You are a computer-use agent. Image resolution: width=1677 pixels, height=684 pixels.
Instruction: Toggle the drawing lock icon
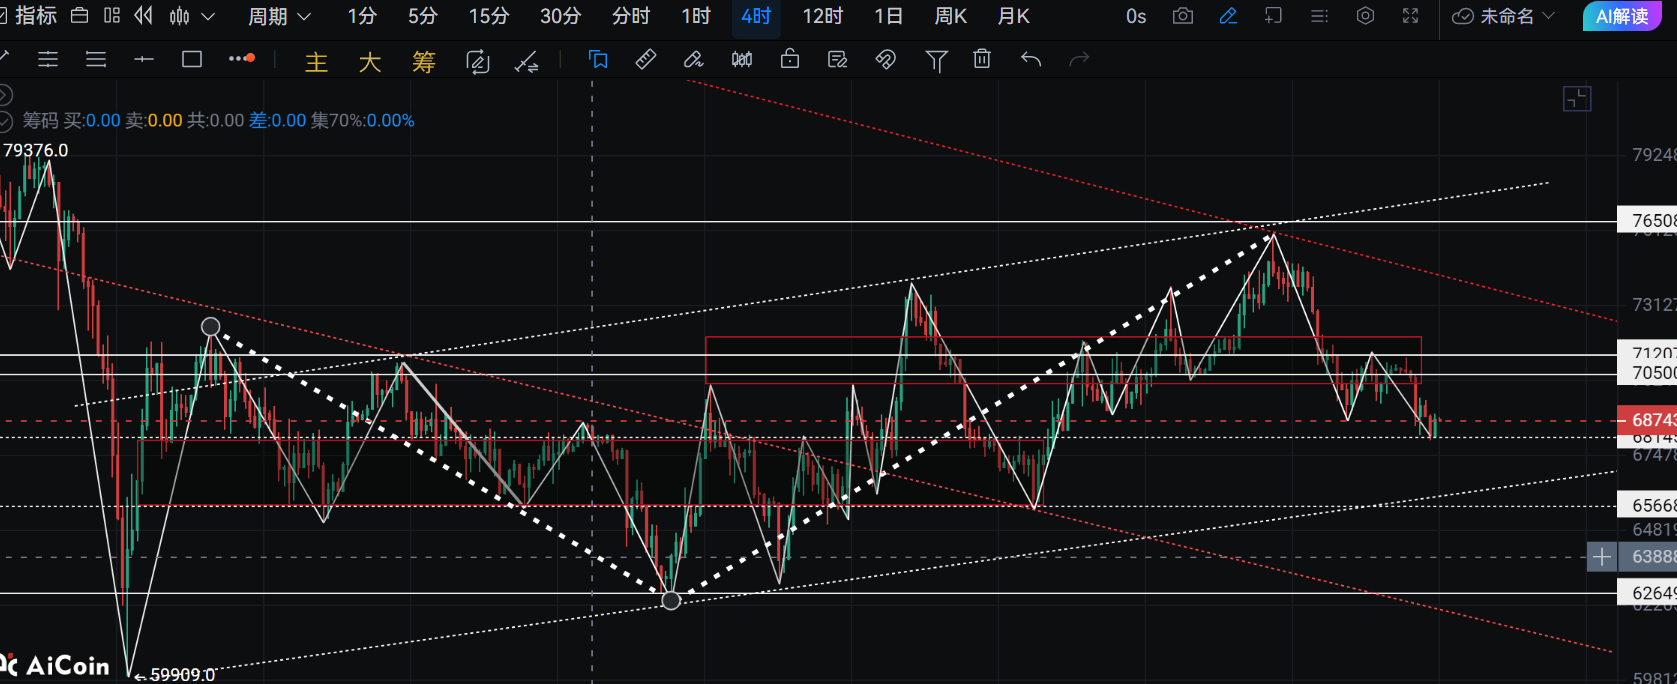tap(790, 60)
